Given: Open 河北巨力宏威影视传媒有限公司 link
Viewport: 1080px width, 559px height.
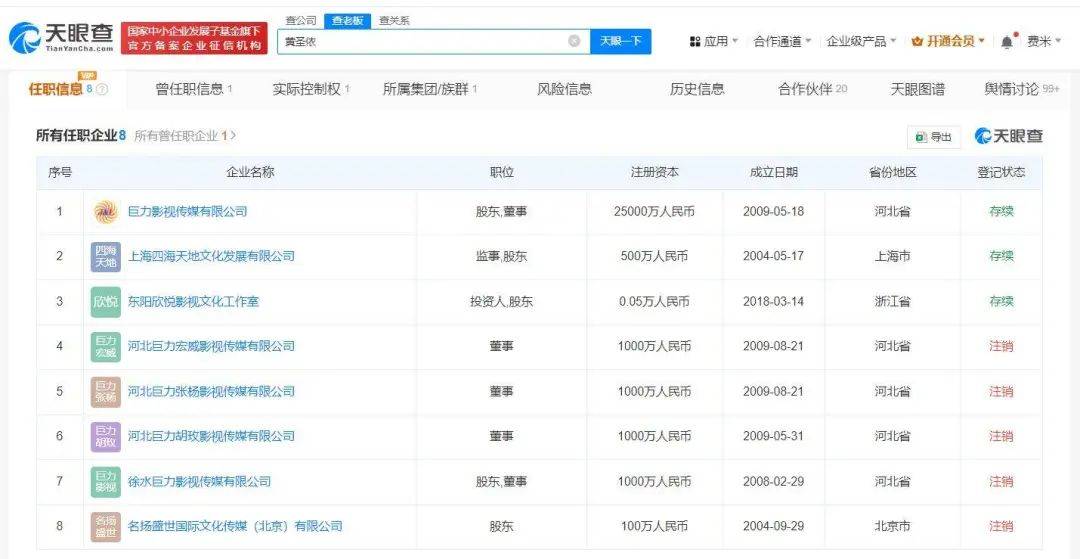Looking at the screenshot, I should click(x=211, y=346).
